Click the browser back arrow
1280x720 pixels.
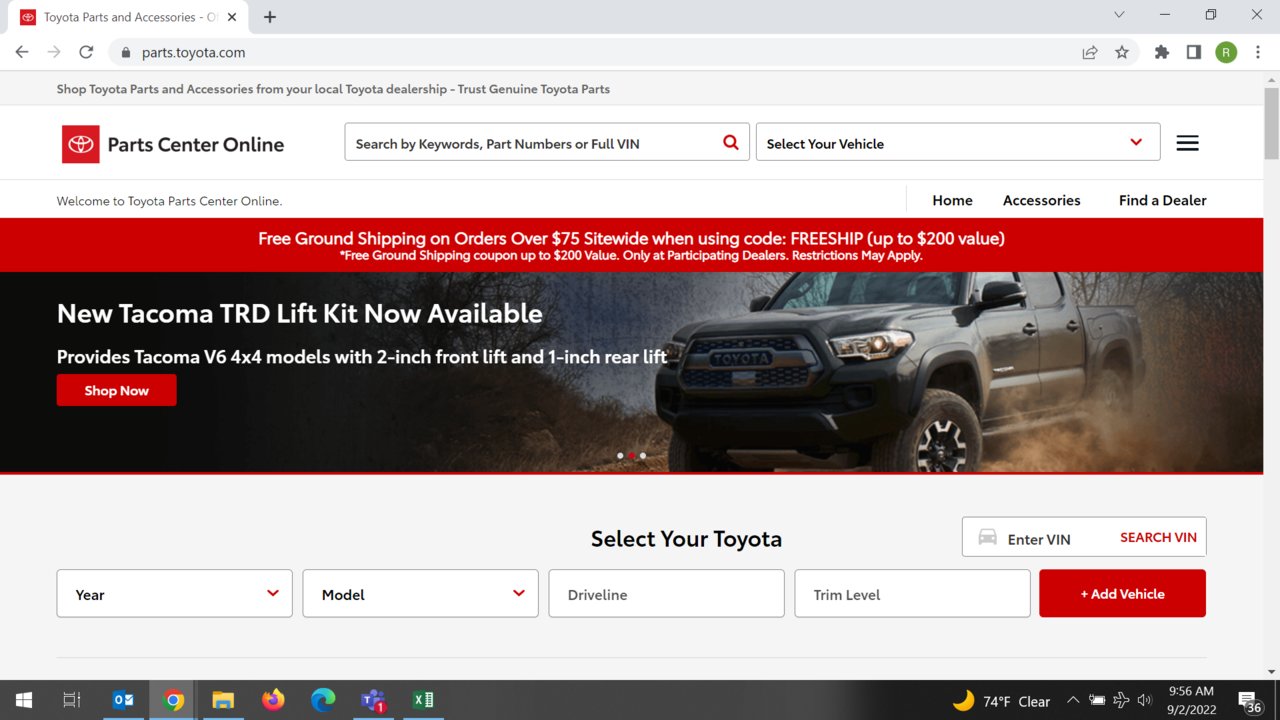pyautogui.click(x=22, y=52)
